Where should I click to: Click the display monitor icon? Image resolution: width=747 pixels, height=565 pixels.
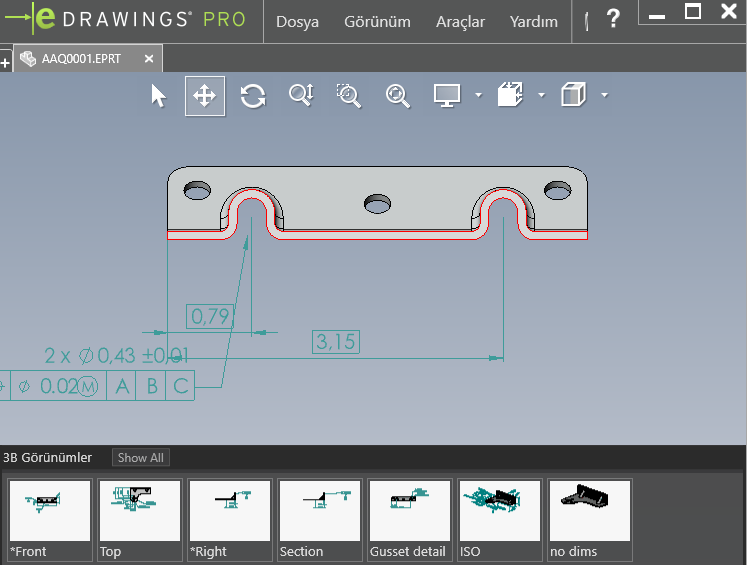pyautogui.click(x=446, y=96)
